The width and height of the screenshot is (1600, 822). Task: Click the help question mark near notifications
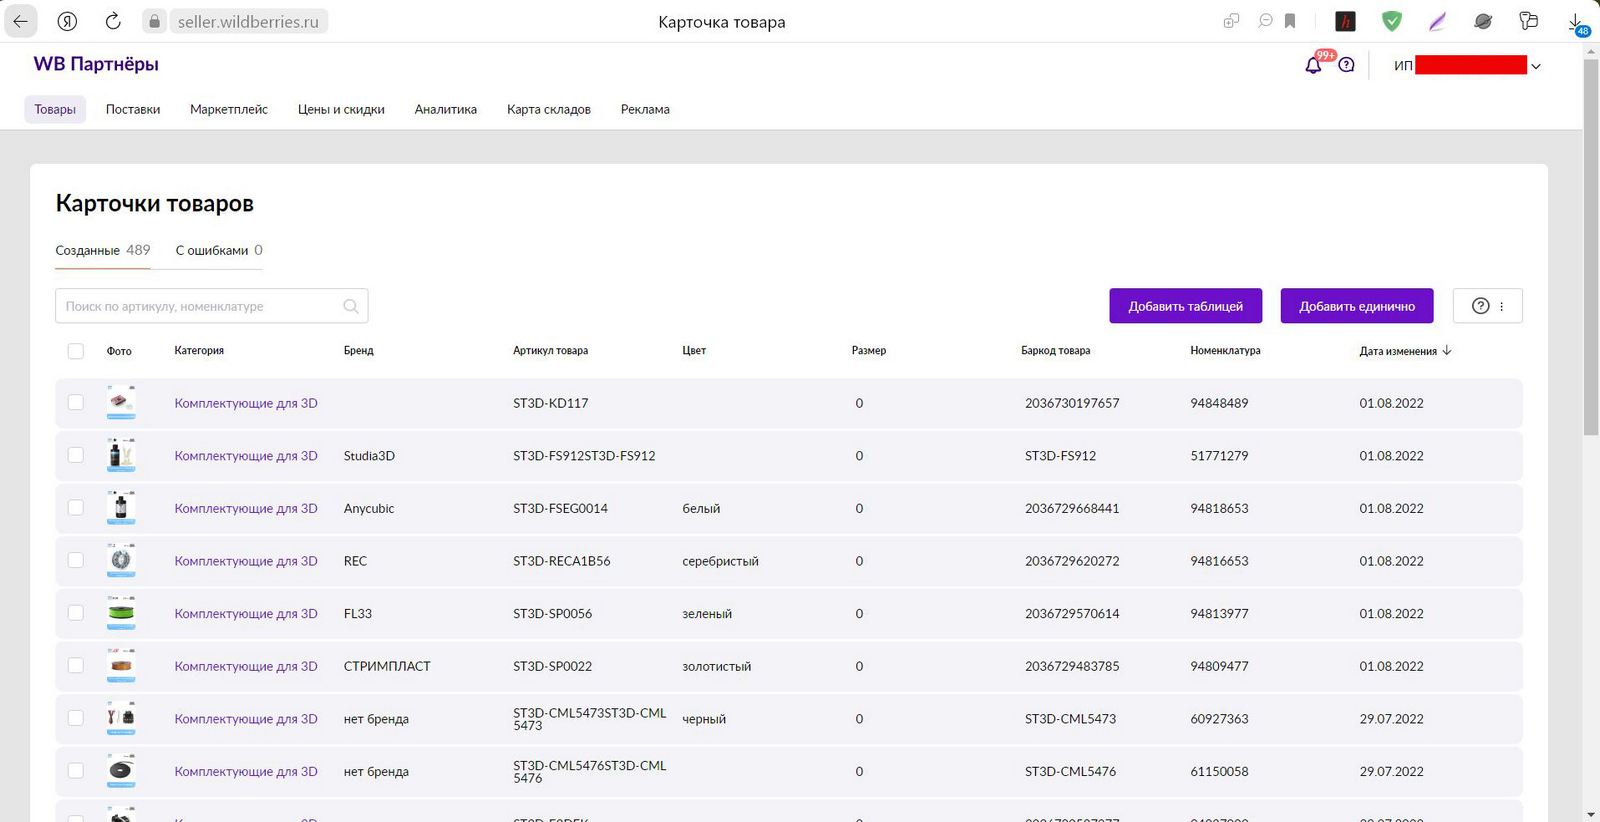pyautogui.click(x=1347, y=65)
